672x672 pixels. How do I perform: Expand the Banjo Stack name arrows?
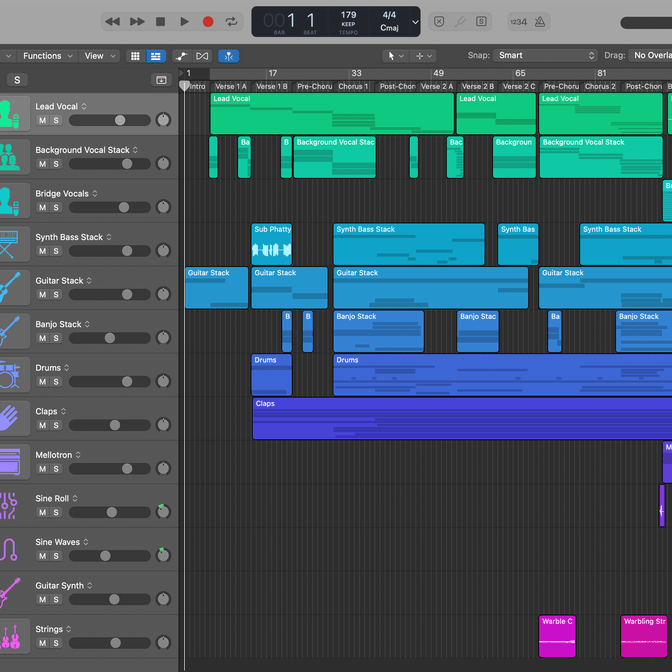(87, 324)
